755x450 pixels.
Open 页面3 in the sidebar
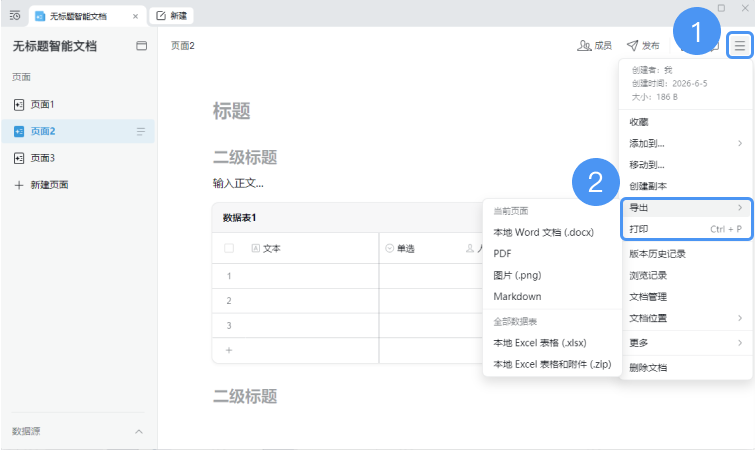coord(78,158)
